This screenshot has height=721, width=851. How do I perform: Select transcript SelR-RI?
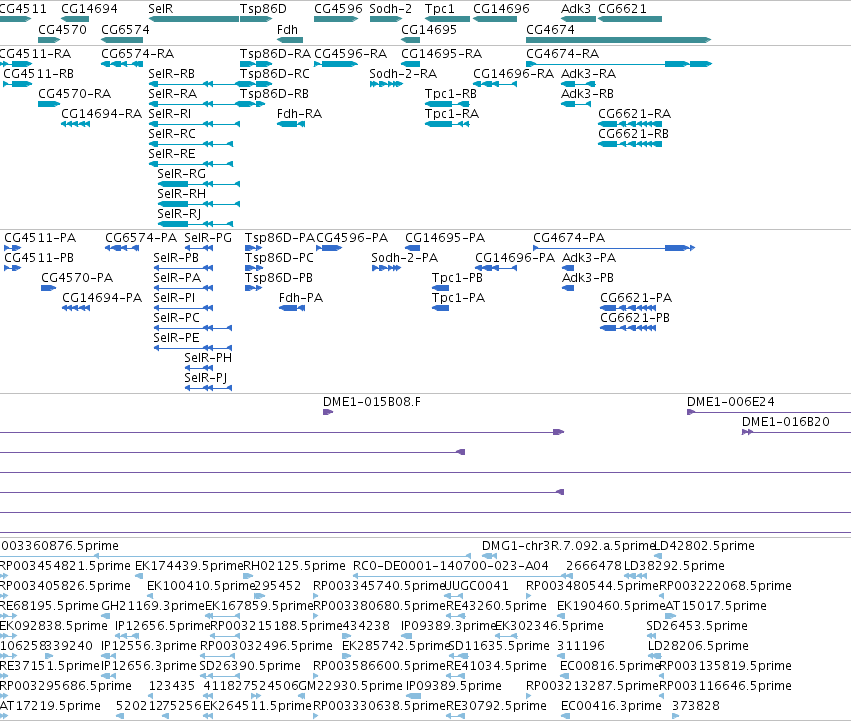194,124
